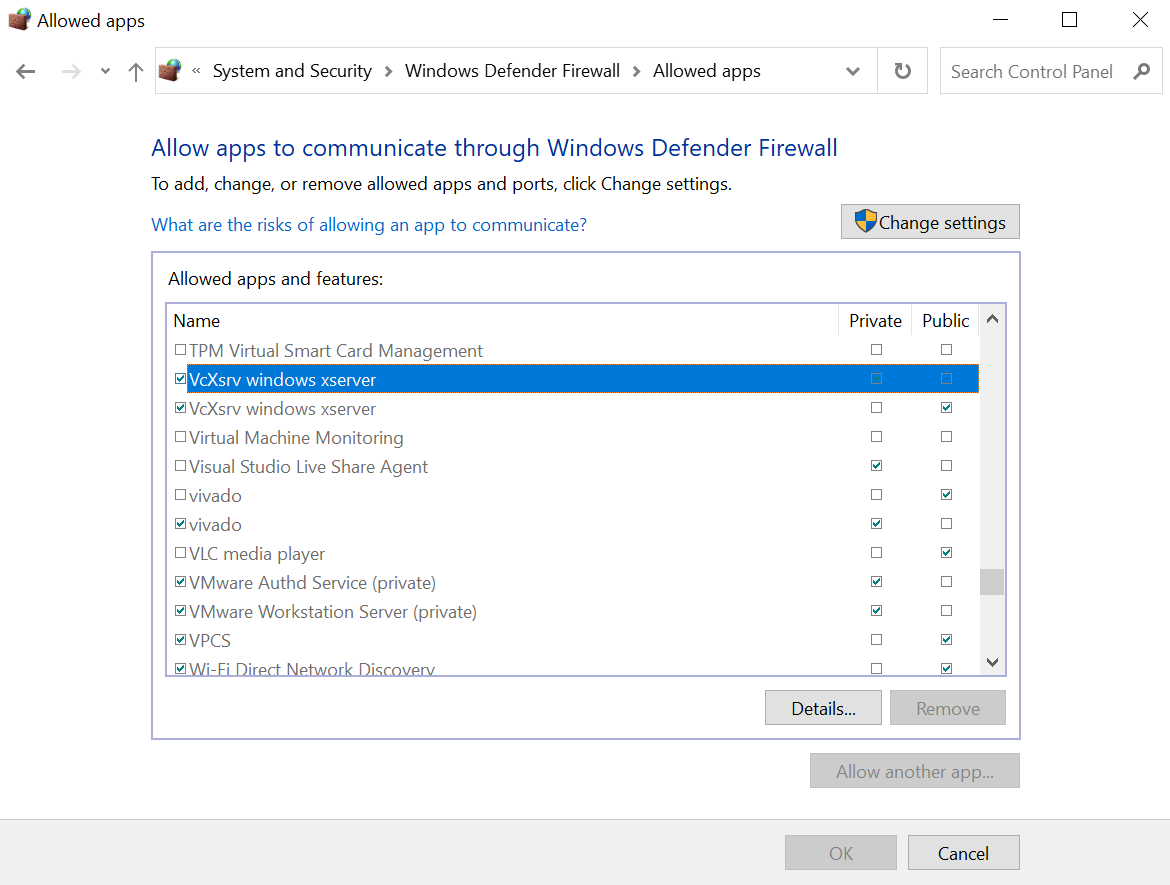This screenshot has height=885, width=1170.
Task: Toggle Virtual Machine Monitoring checkbox
Action: (180, 437)
